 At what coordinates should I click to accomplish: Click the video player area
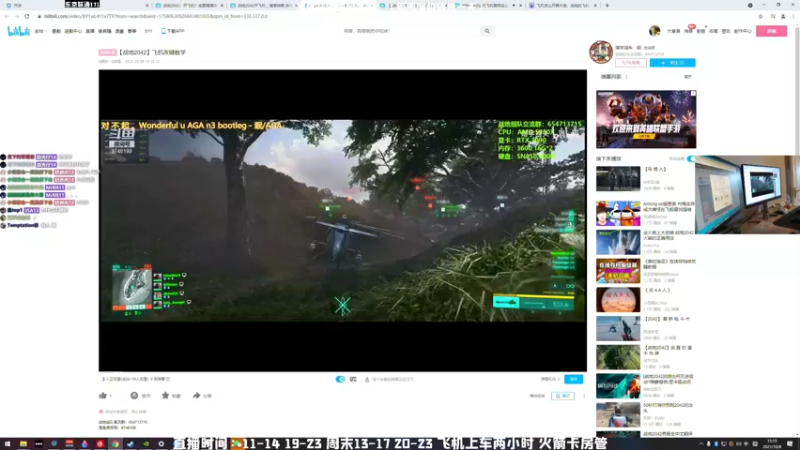click(342, 220)
